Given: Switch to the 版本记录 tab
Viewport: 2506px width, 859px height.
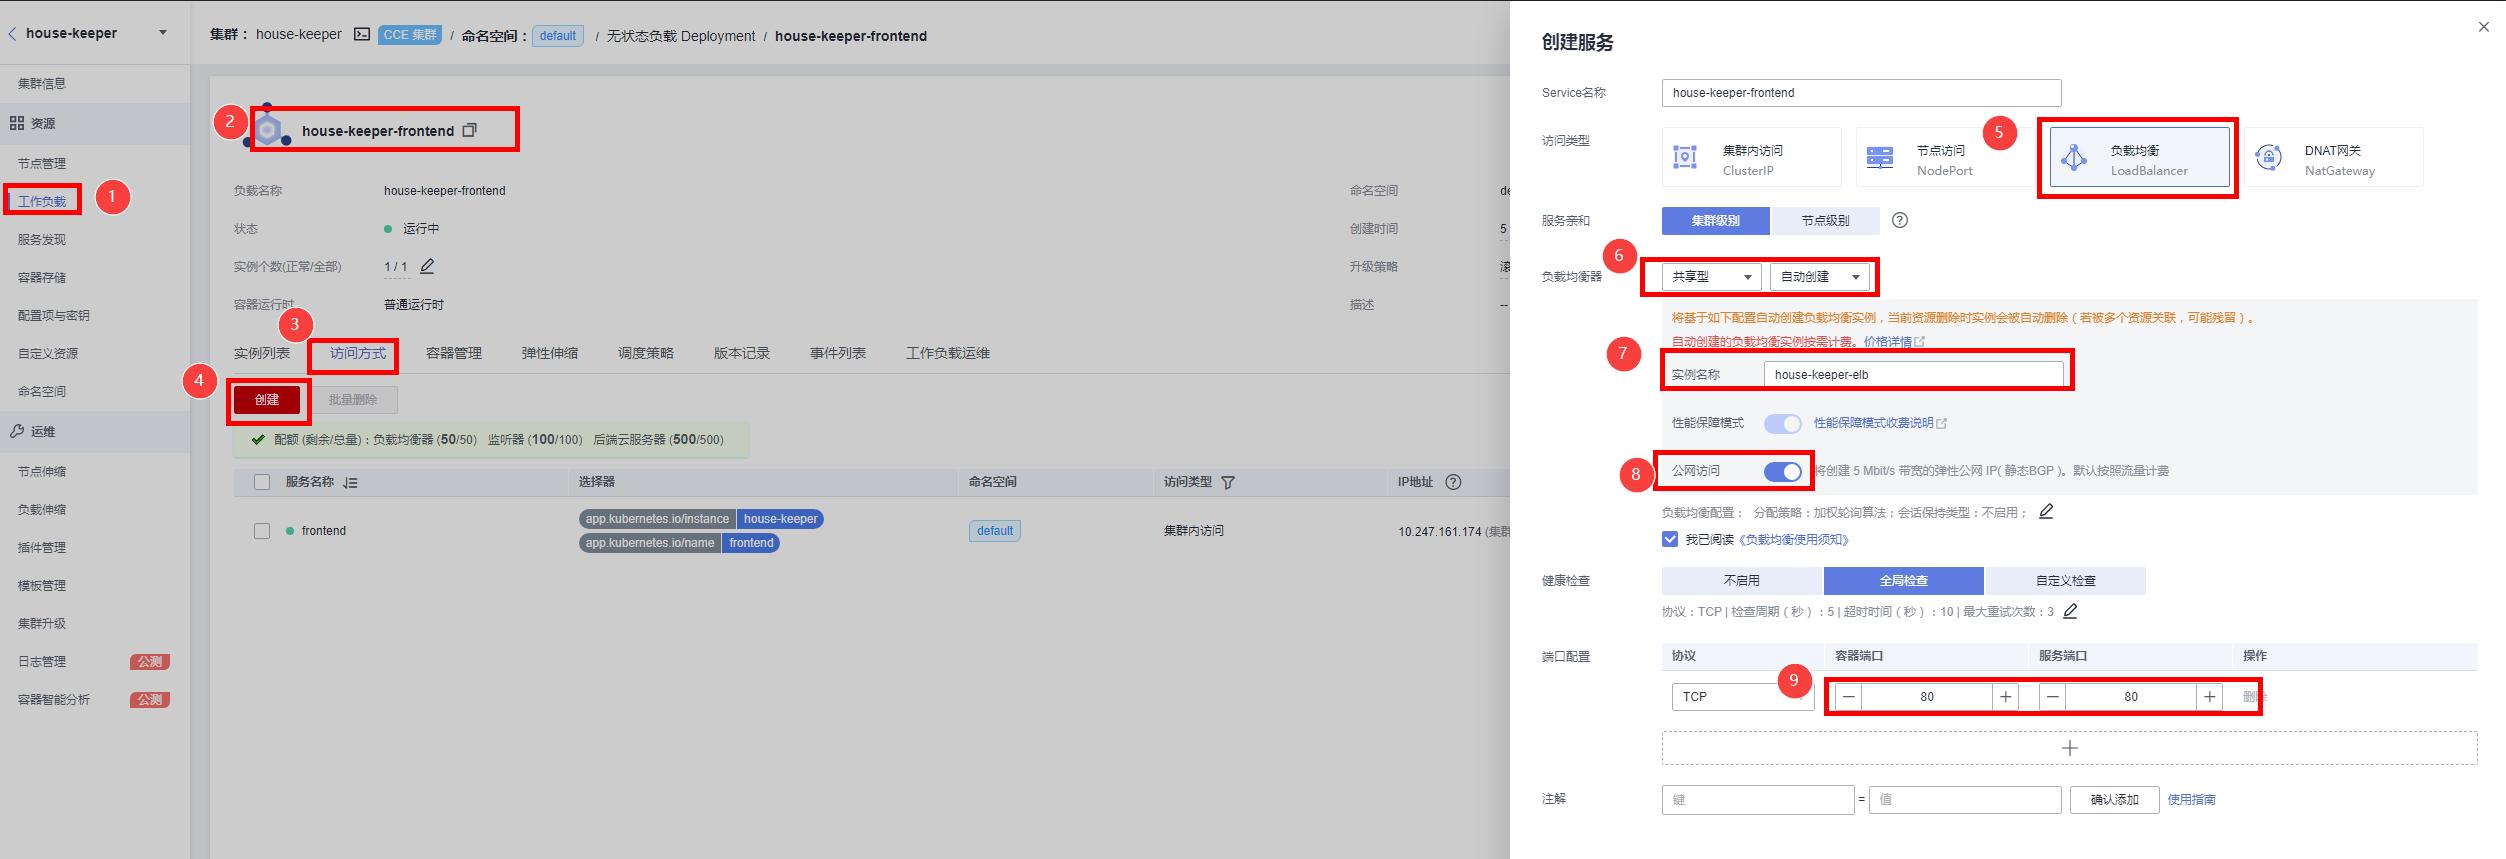Looking at the screenshot, I should coord(742,353).
